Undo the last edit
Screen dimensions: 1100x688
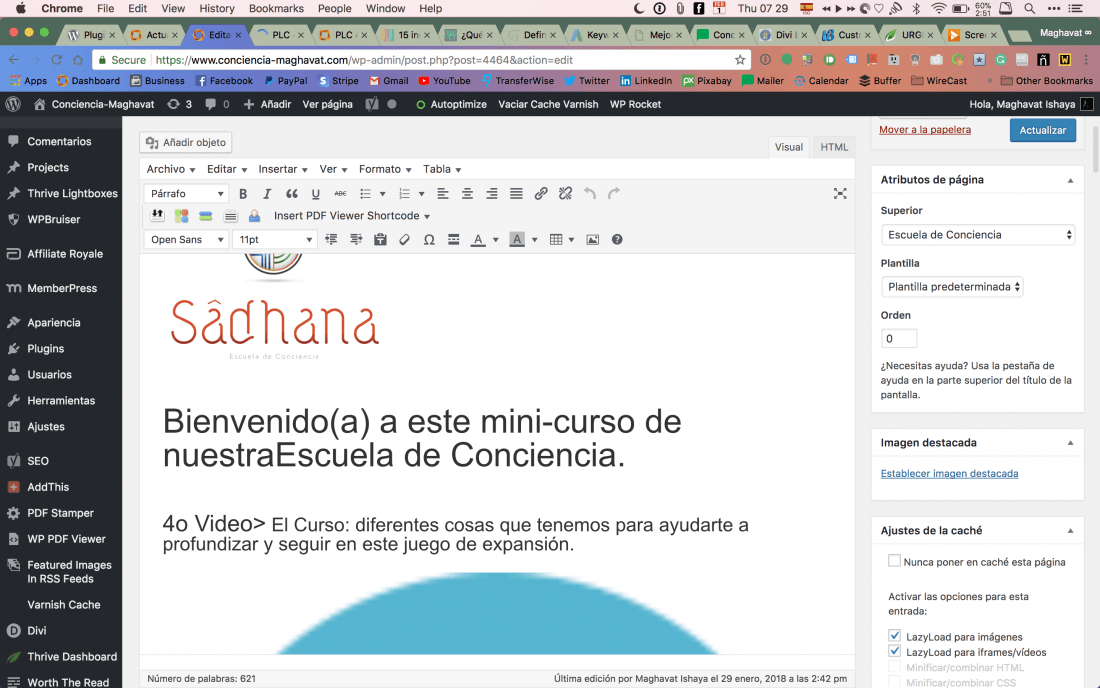point(590,194)
